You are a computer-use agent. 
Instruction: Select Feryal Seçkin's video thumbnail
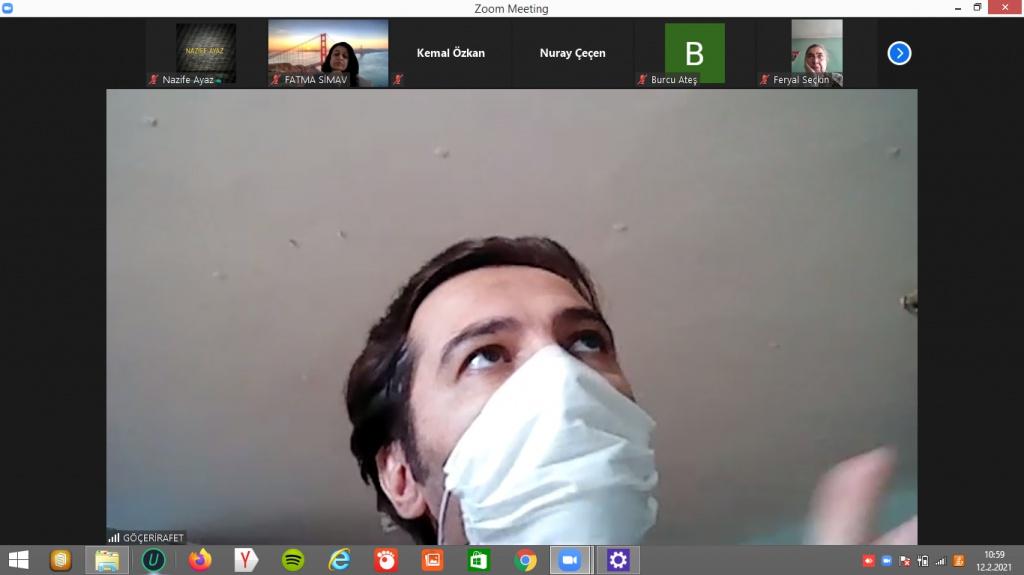click(x=816, y=53)
